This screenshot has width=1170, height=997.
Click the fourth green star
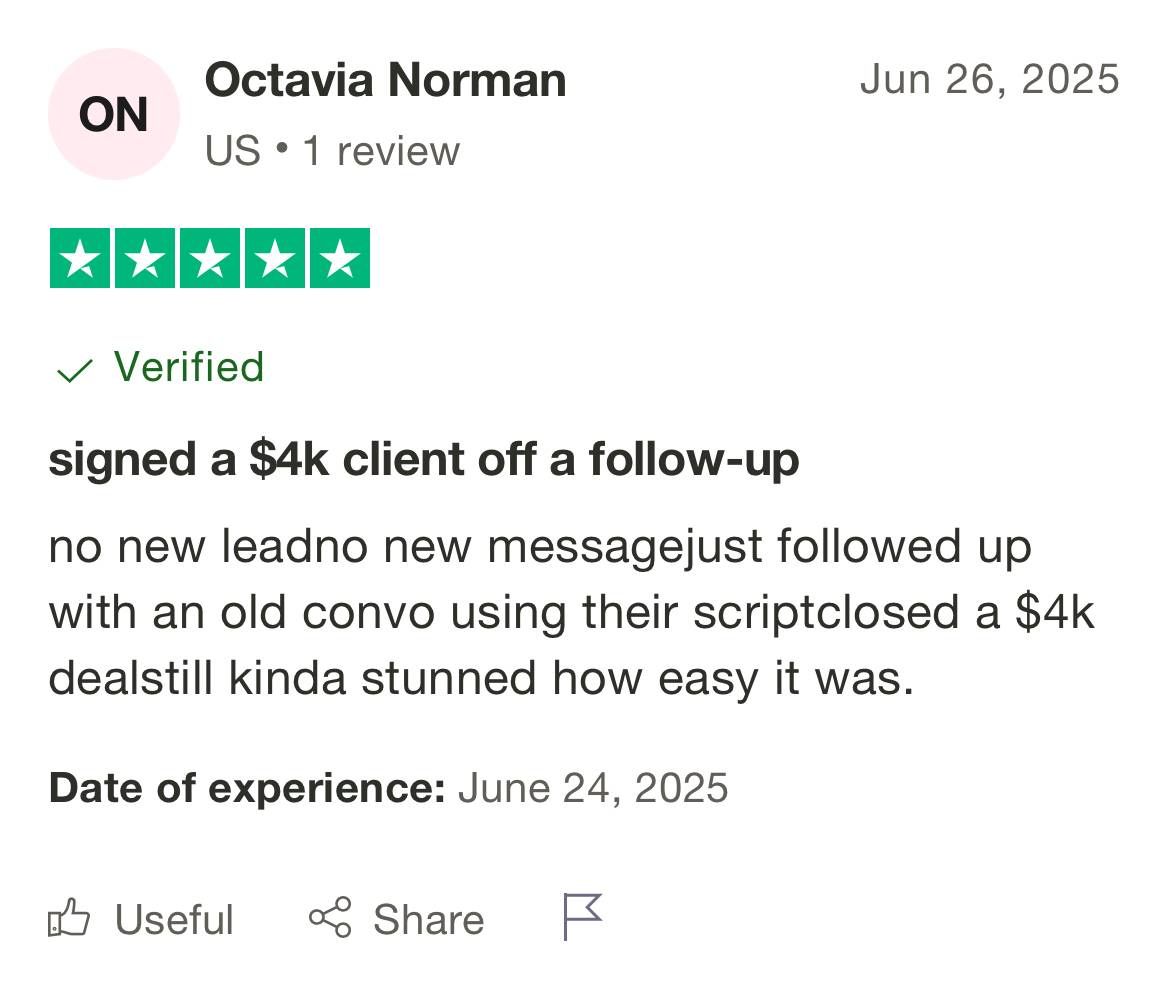tap(275, 258)
